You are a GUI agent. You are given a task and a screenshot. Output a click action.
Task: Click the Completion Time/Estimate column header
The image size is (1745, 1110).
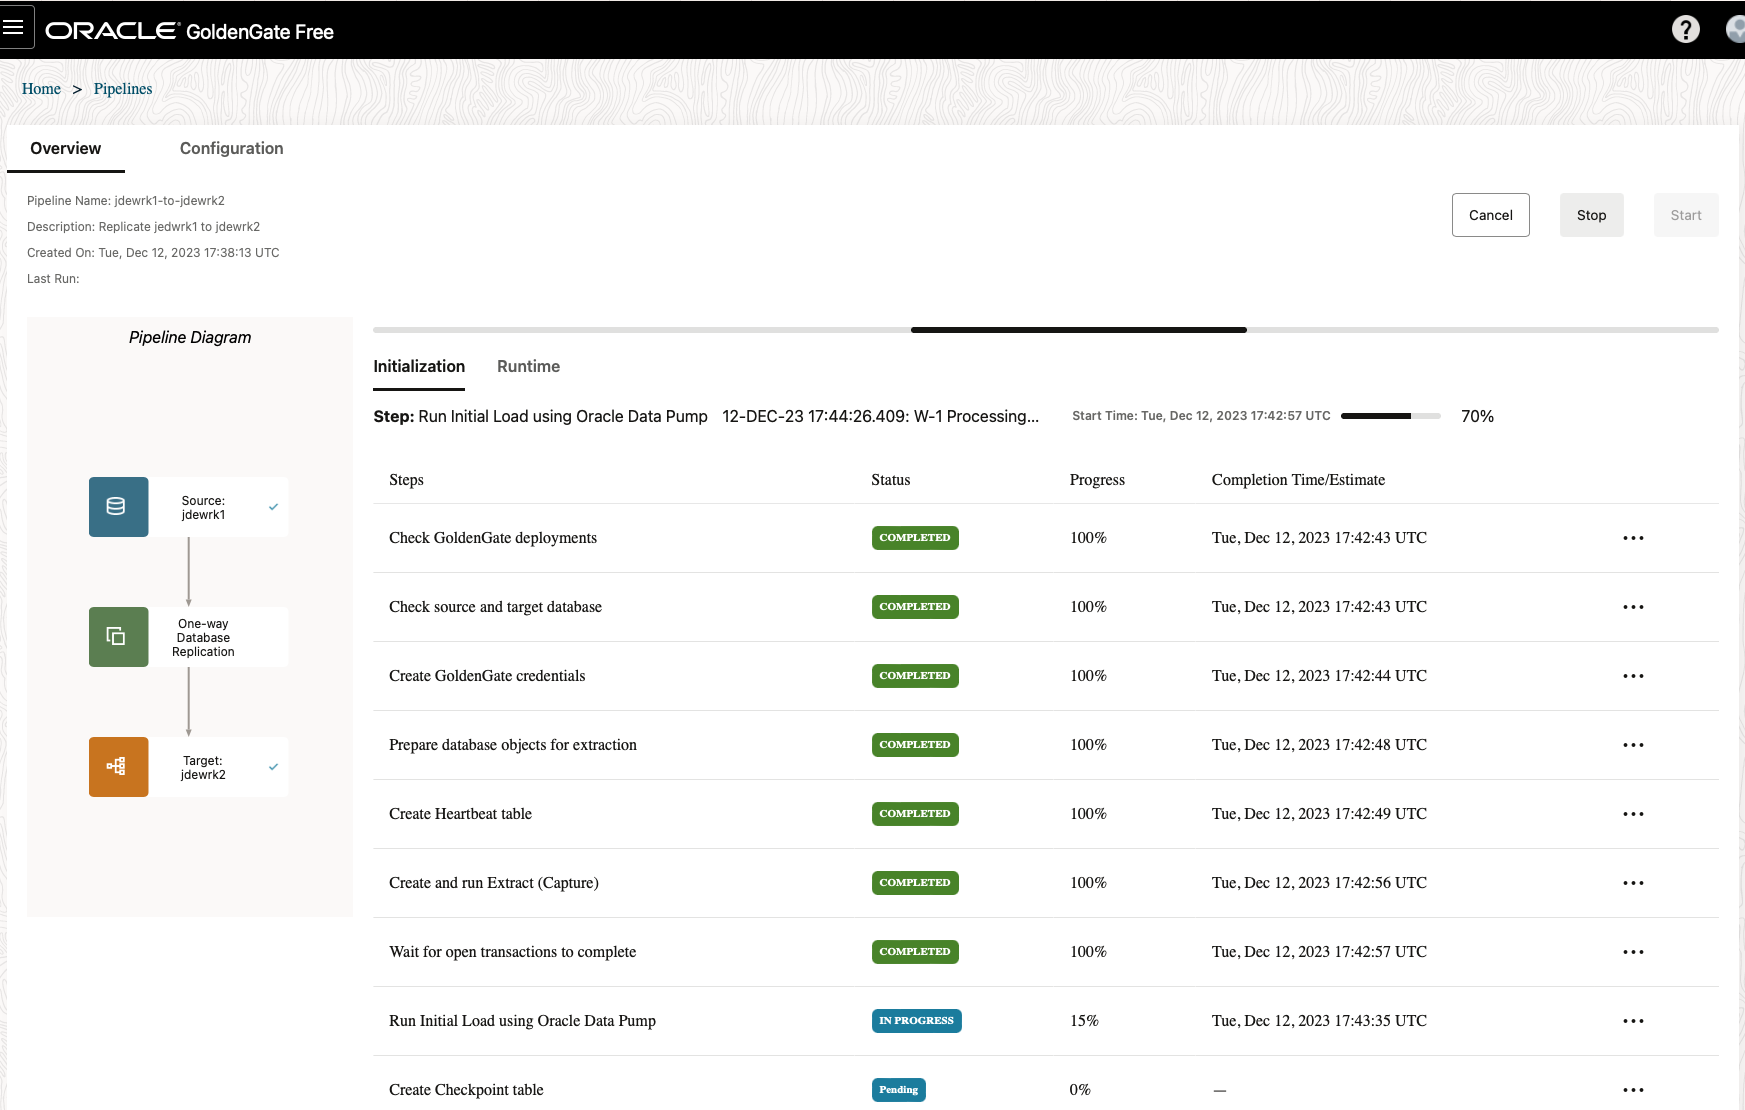pyautogui.click(x=1298, y=480)
